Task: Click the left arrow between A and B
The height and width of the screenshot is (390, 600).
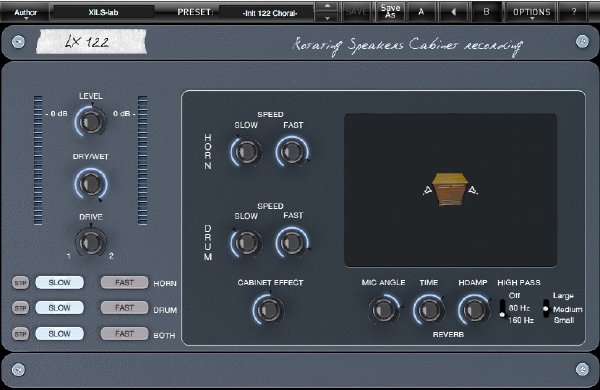Action: tap(453, 12)
